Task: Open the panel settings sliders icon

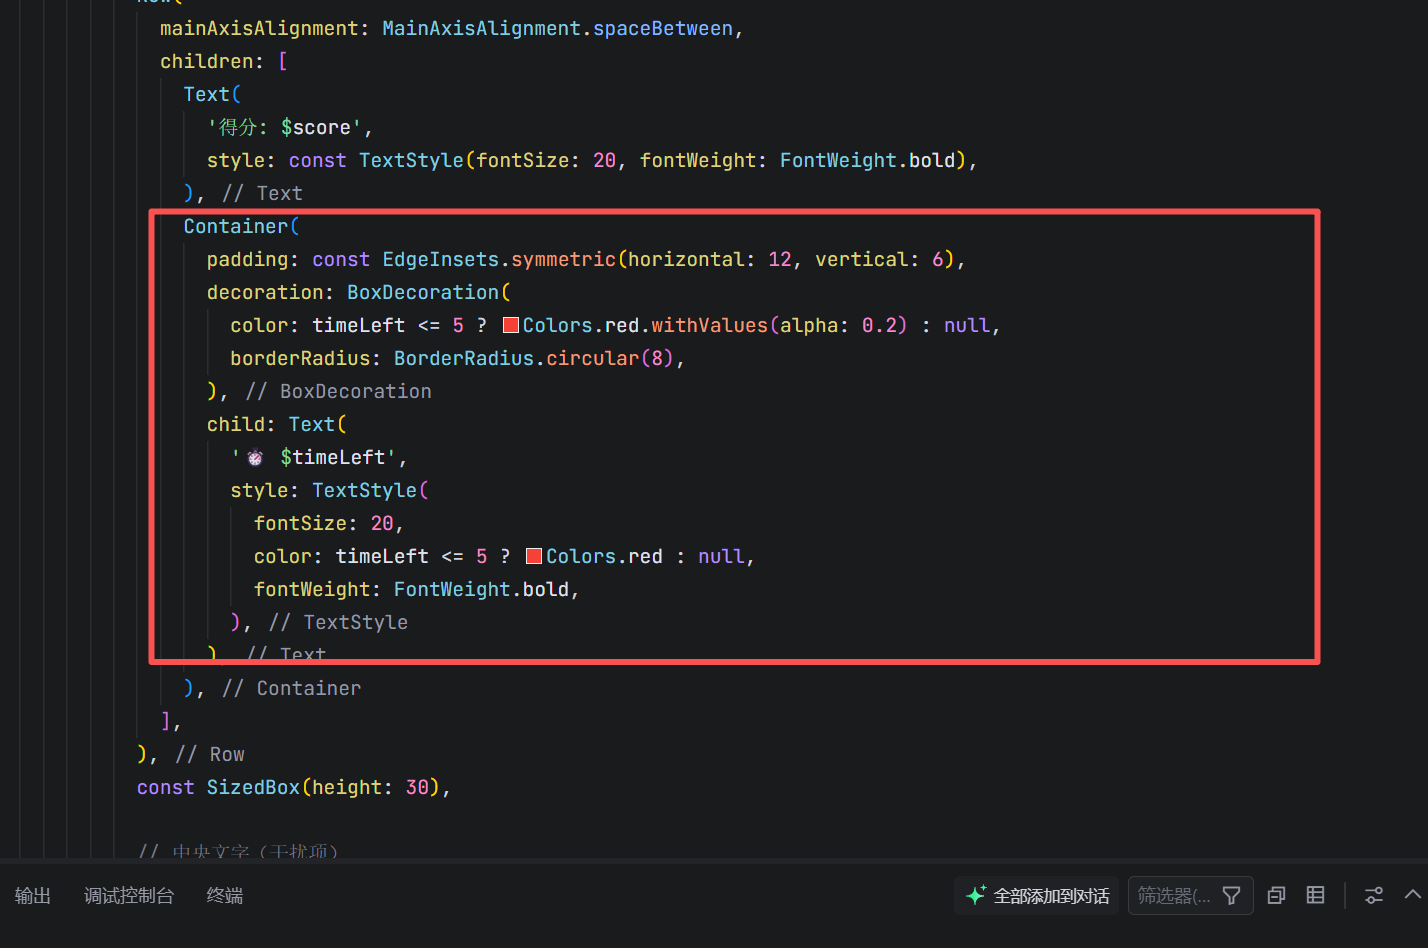Action: point(1374,895)
